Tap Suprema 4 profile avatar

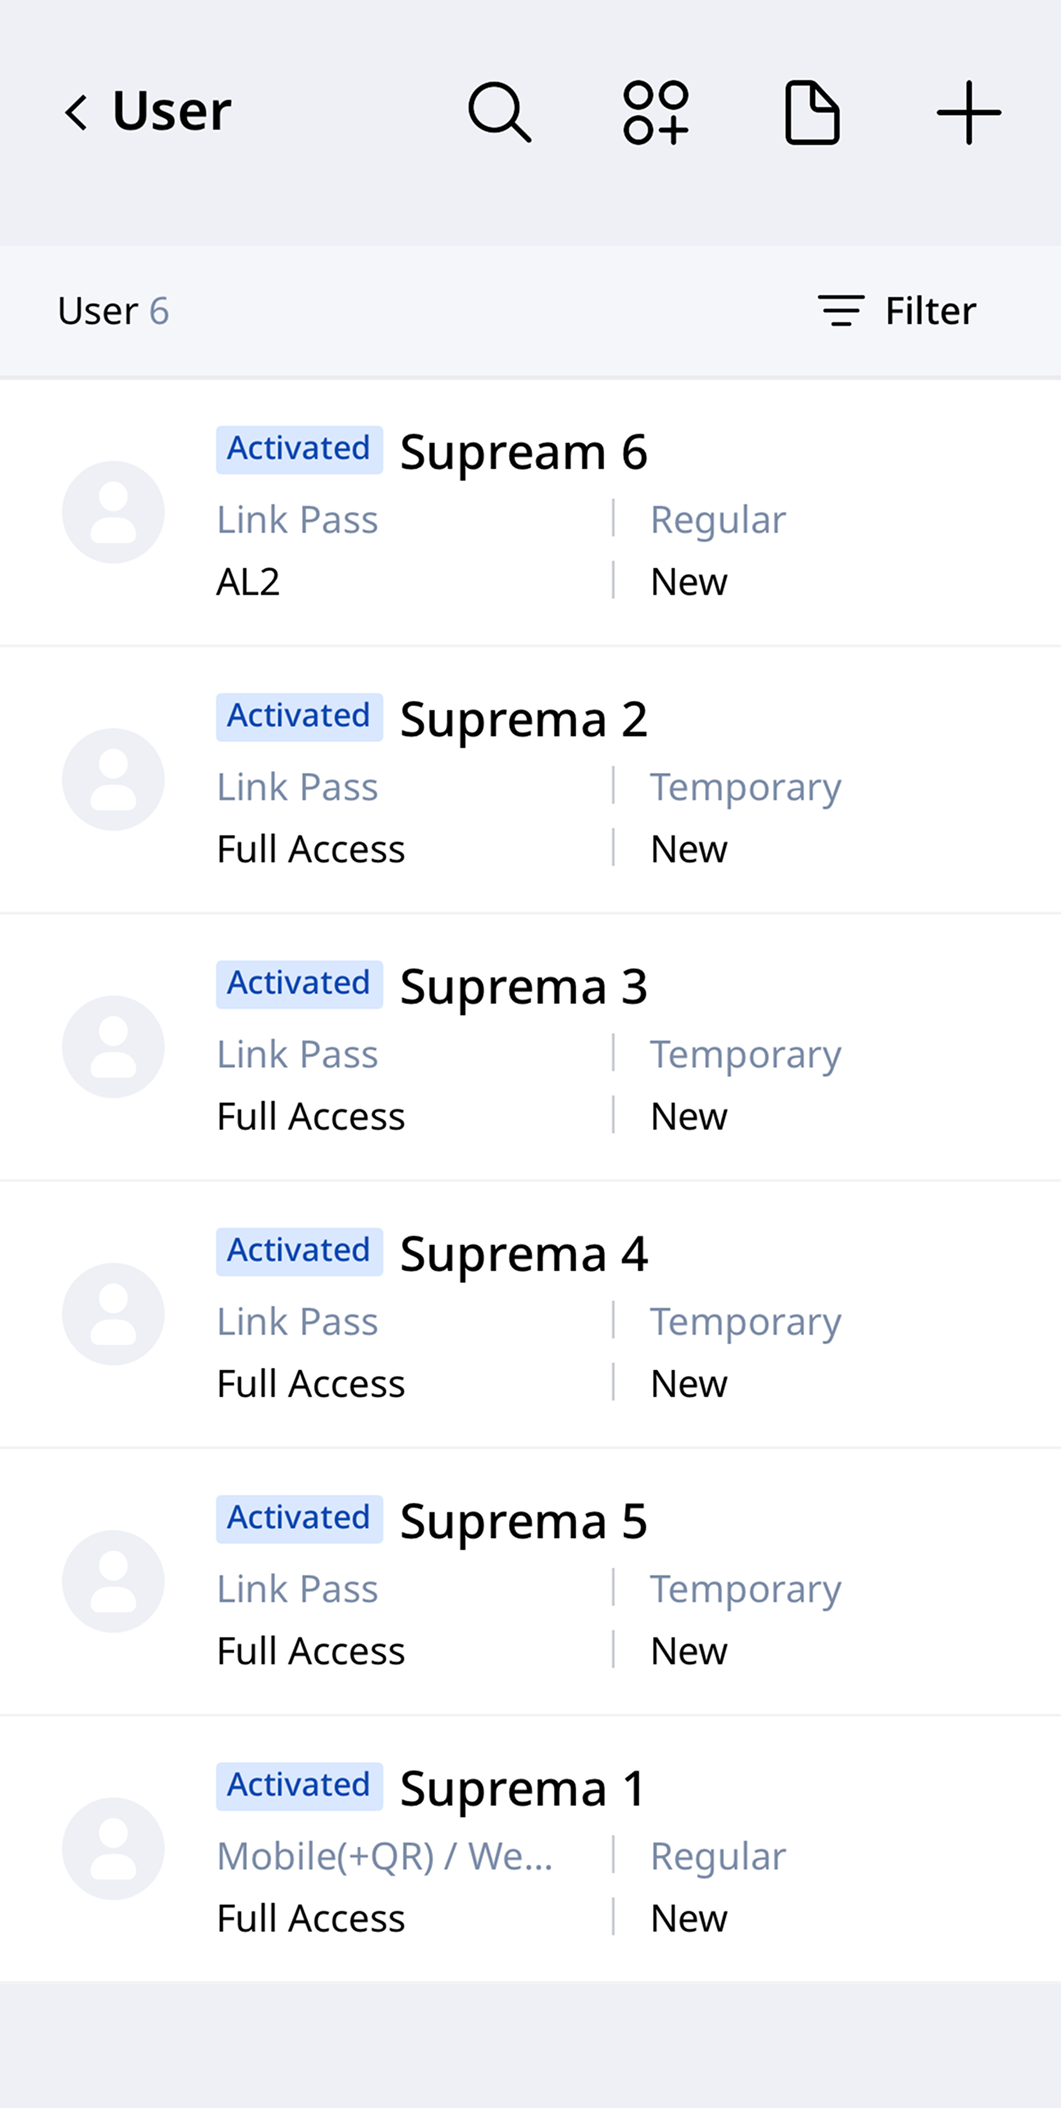[113, 1314]
